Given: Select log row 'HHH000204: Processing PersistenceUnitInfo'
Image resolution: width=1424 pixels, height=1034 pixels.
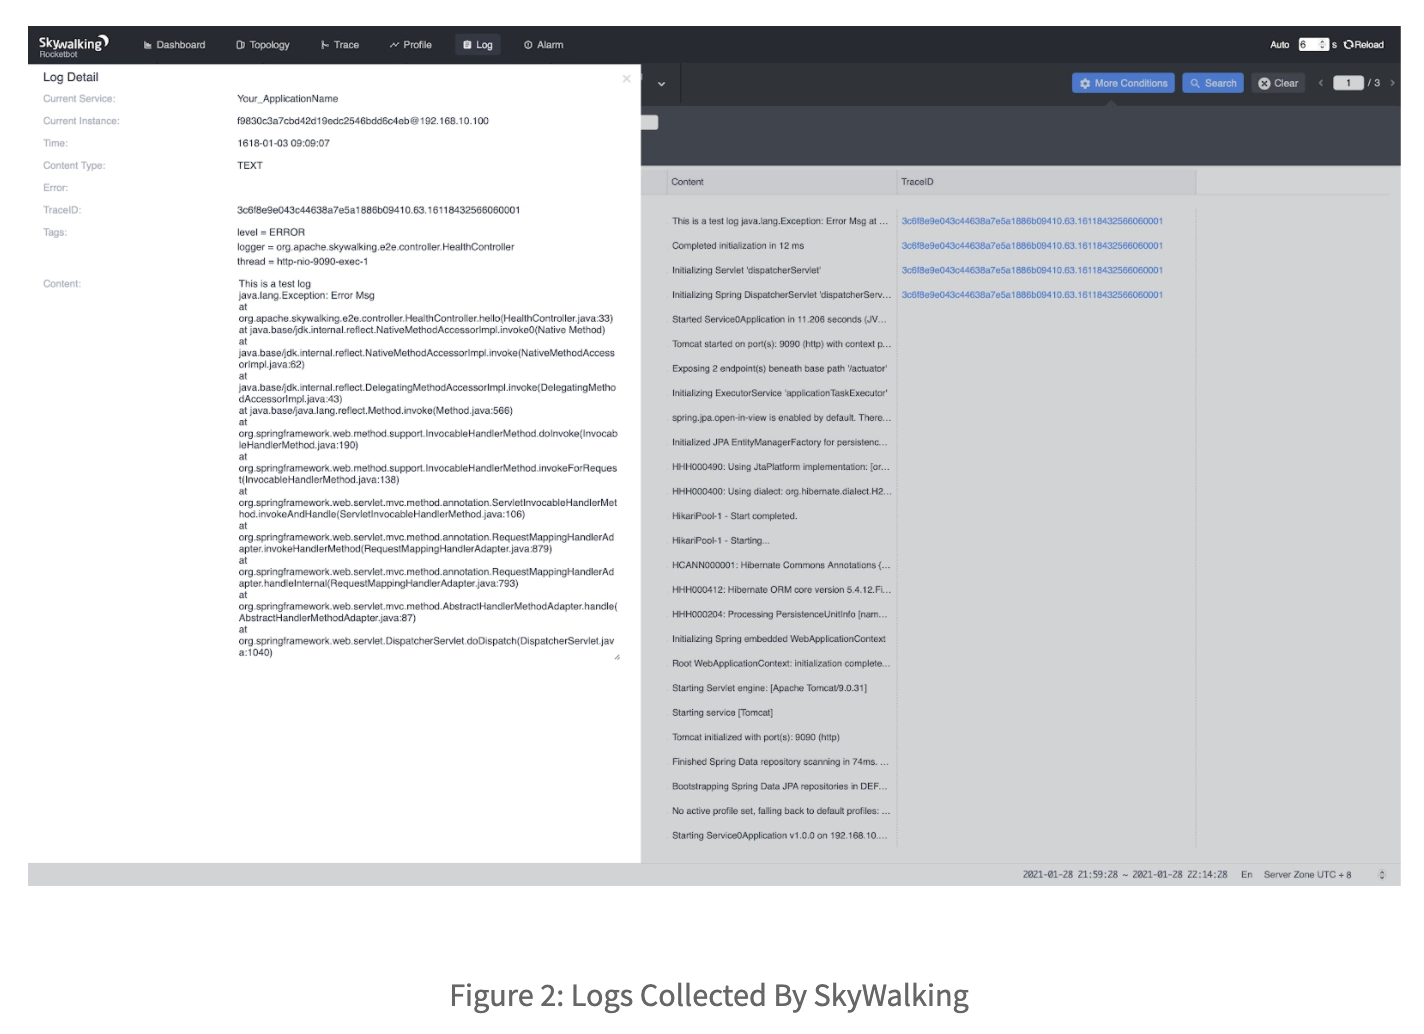Looking at the screenshot, I should 779,614.
